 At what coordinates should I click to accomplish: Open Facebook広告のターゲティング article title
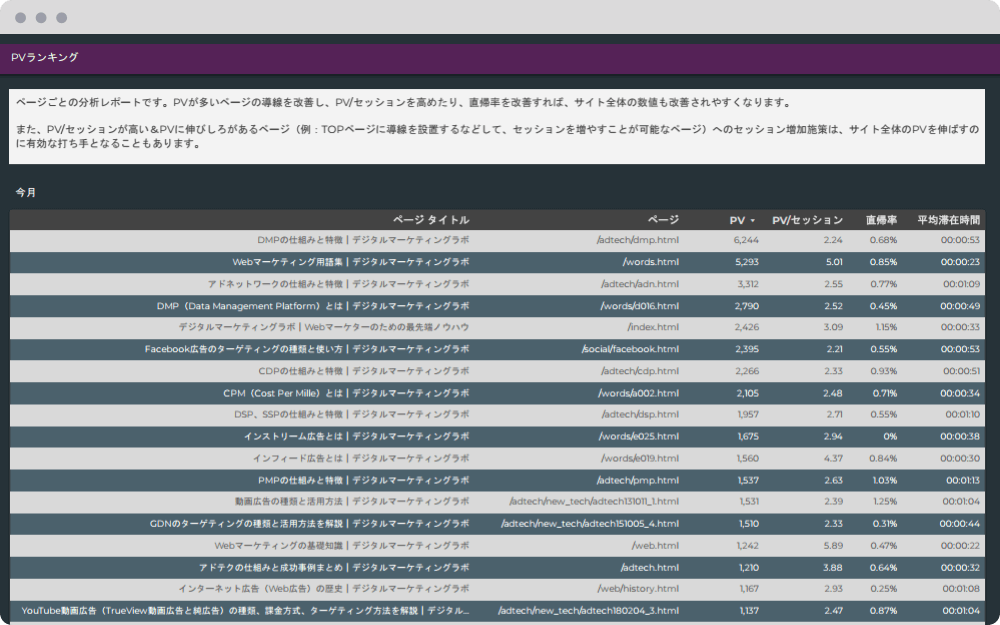[306, 349]
